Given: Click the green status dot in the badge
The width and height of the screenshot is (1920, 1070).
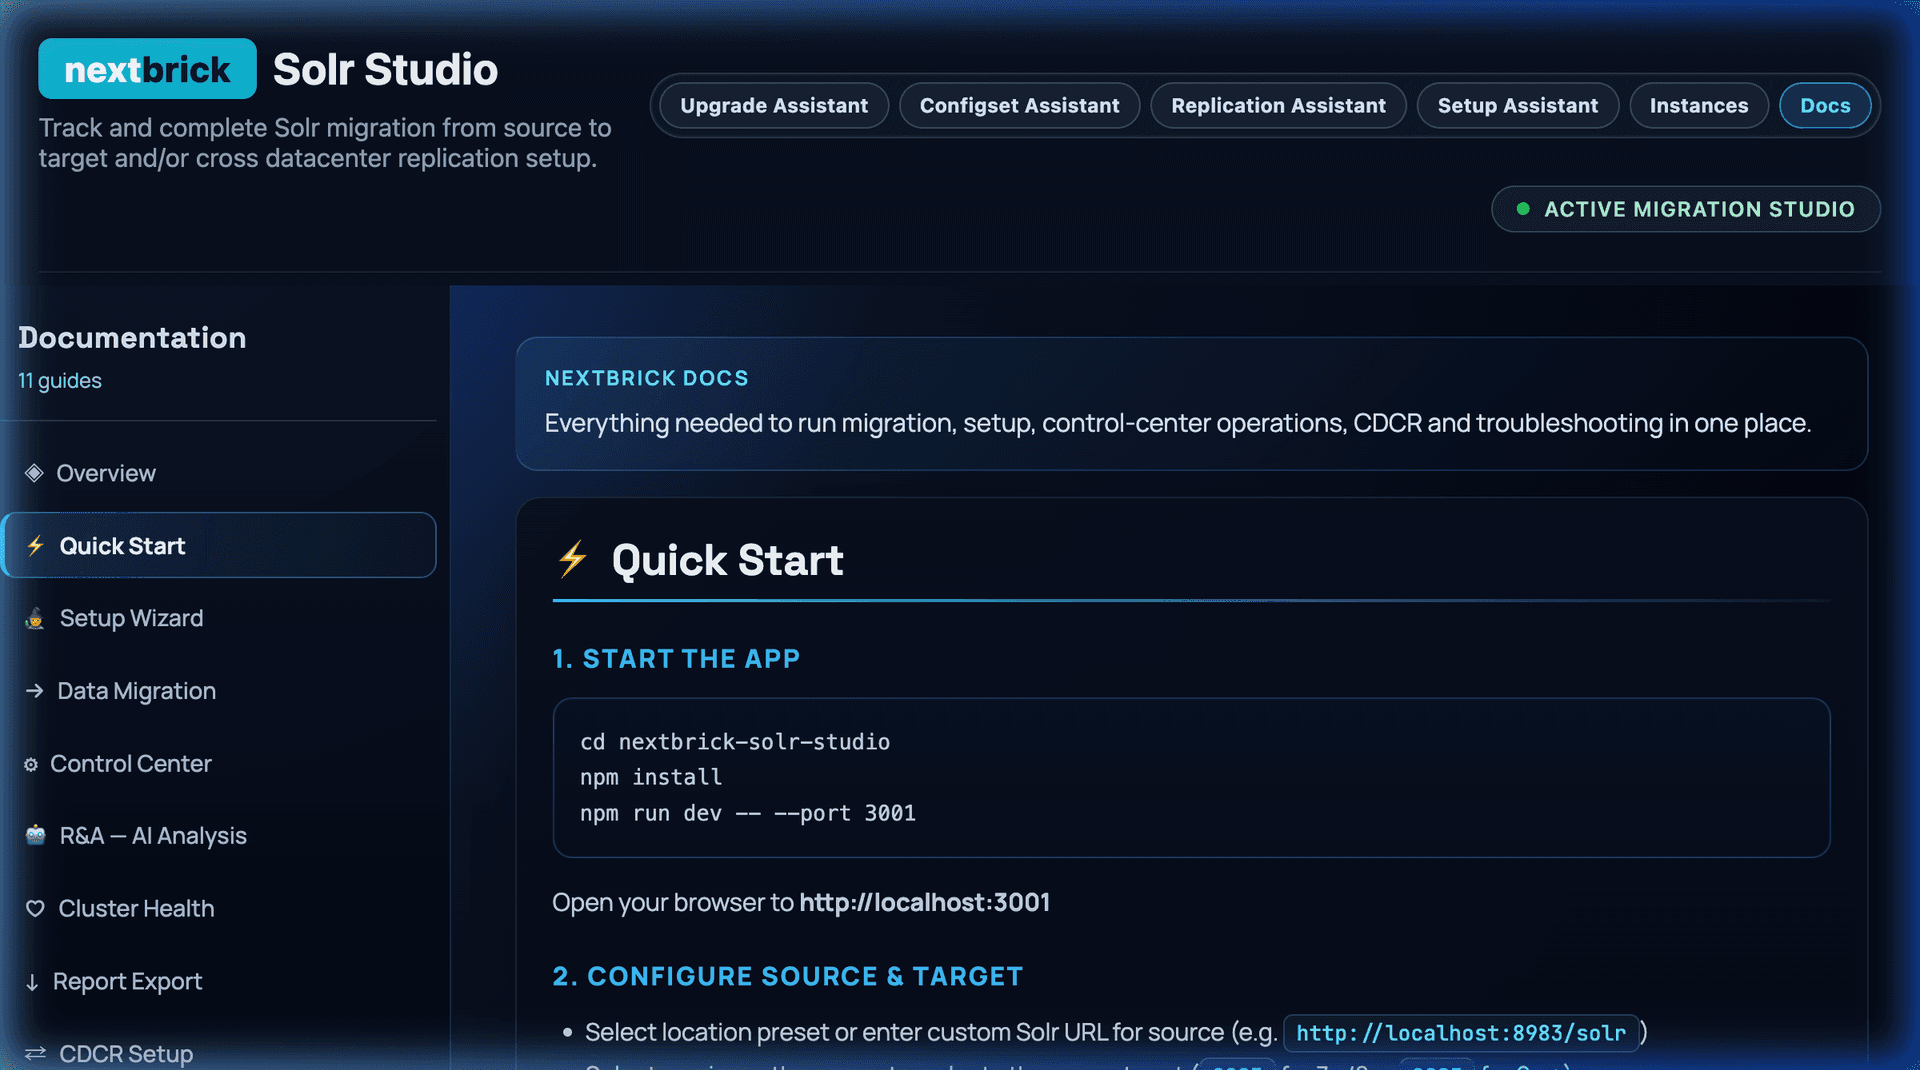Looking at the screenshot, I should tap(1523, 209).
